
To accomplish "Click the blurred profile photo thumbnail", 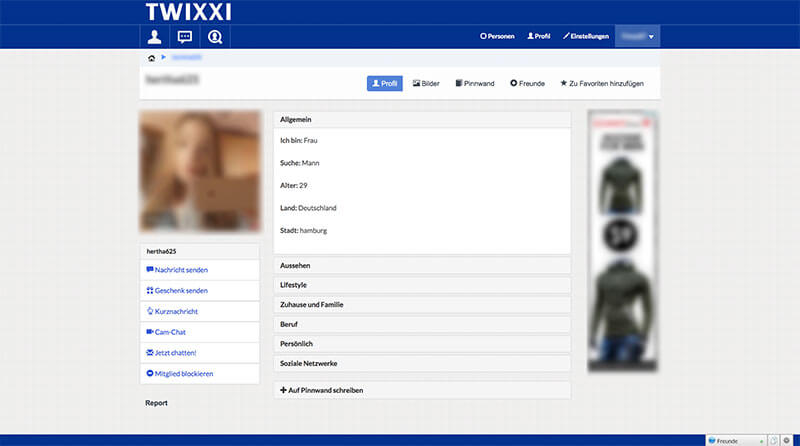I will coord(199,171).
